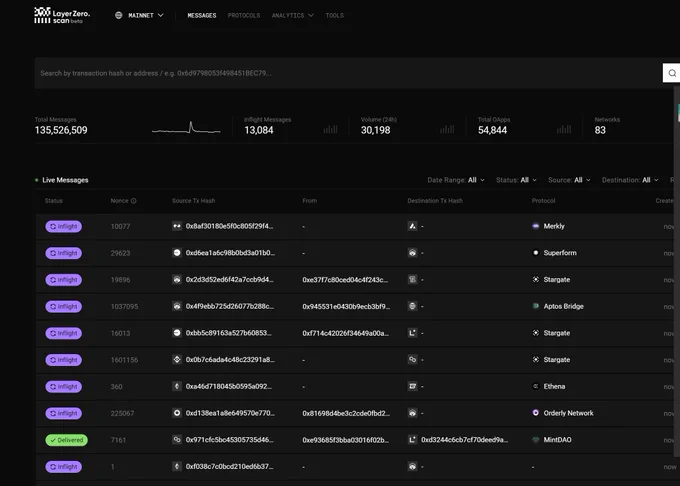Open the Source filter dropdown
Screen dimensions: 680x486
click(569, 180)
